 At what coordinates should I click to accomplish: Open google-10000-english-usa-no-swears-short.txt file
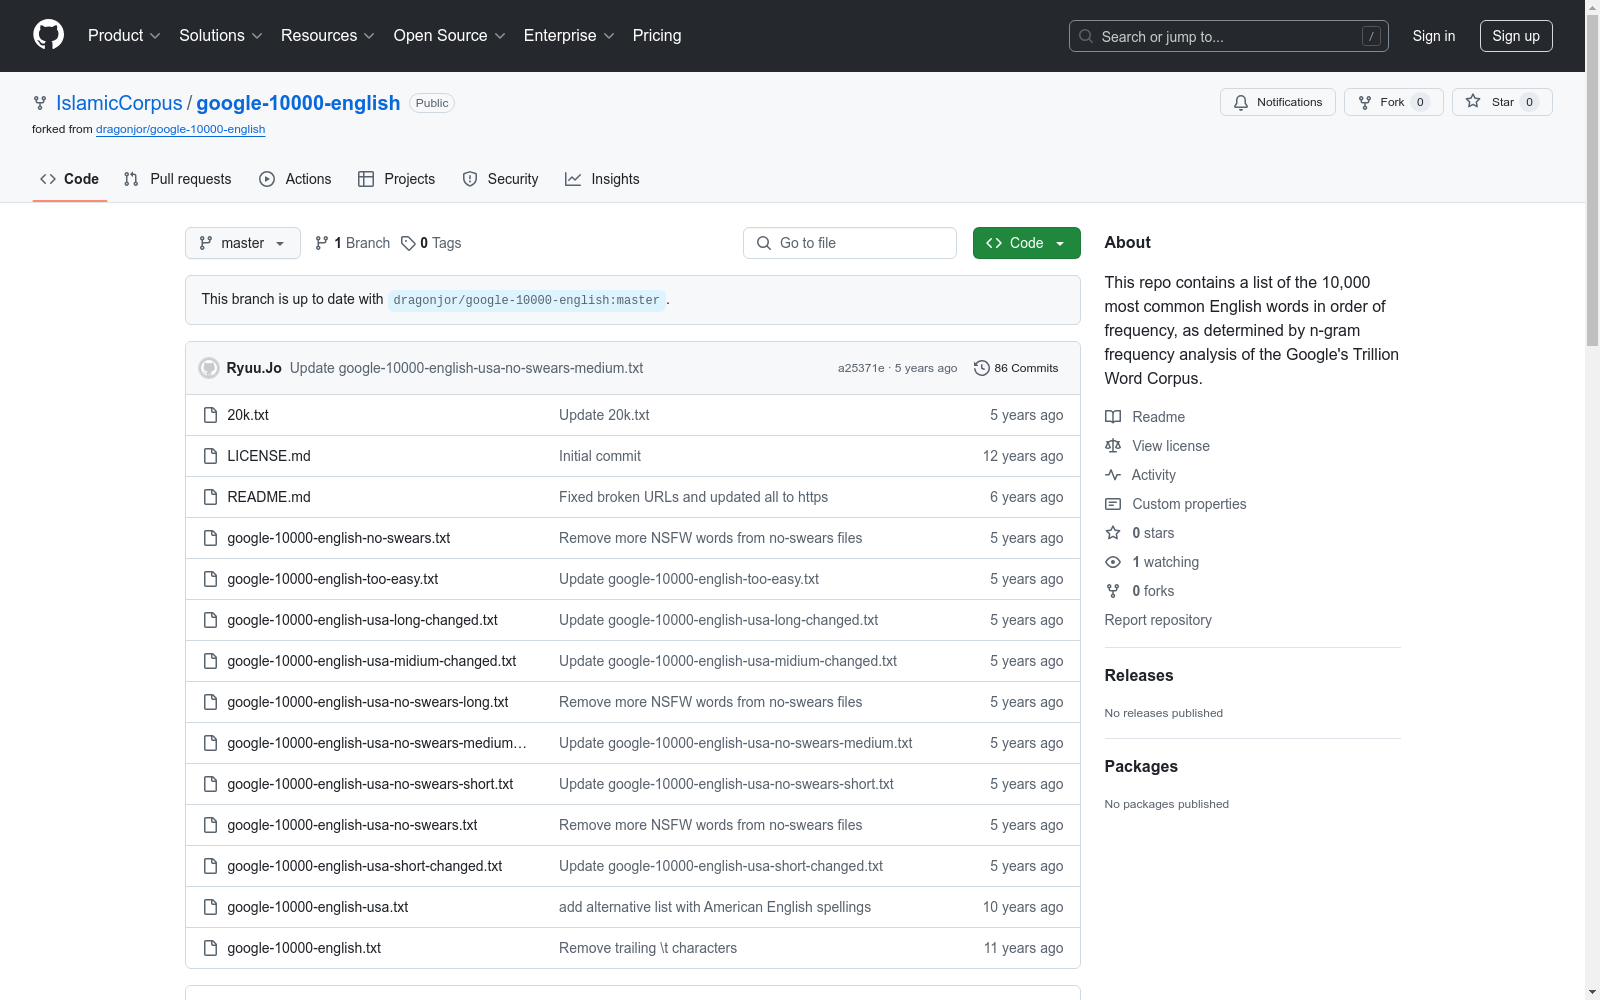click(370, 784)
